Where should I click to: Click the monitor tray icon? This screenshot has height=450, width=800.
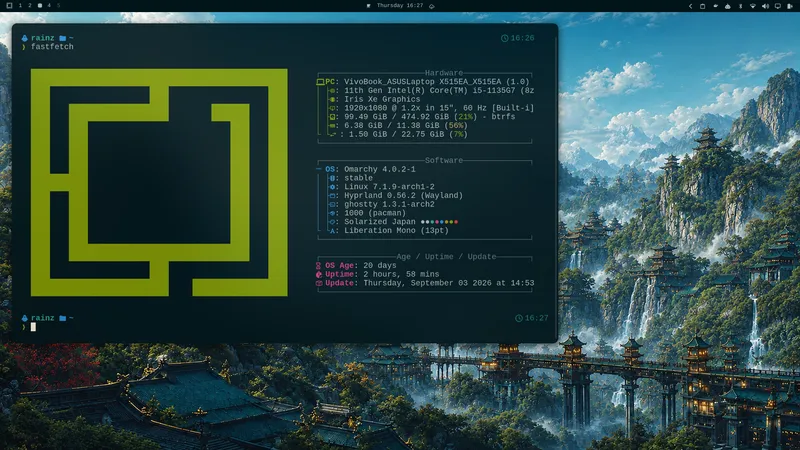click(x=778, y=6)
